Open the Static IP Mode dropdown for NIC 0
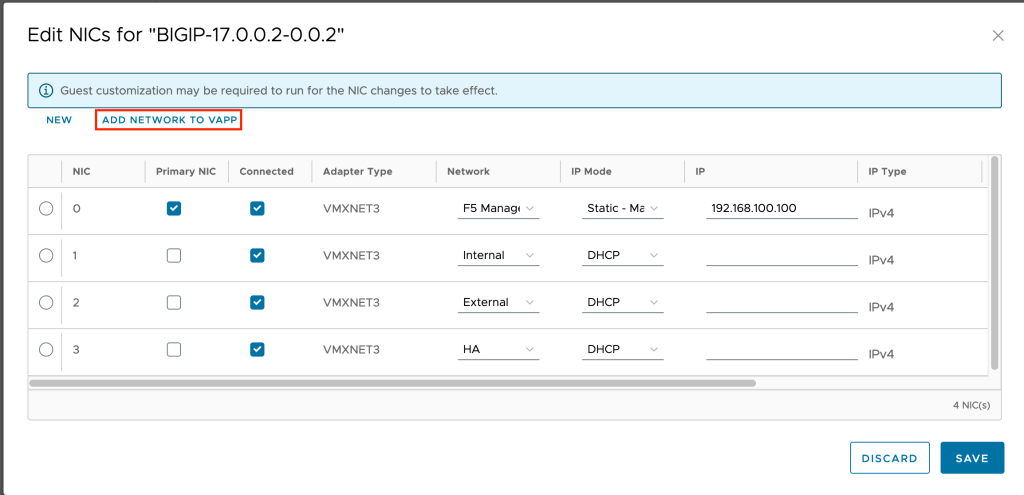 click(x=622, y=209)
